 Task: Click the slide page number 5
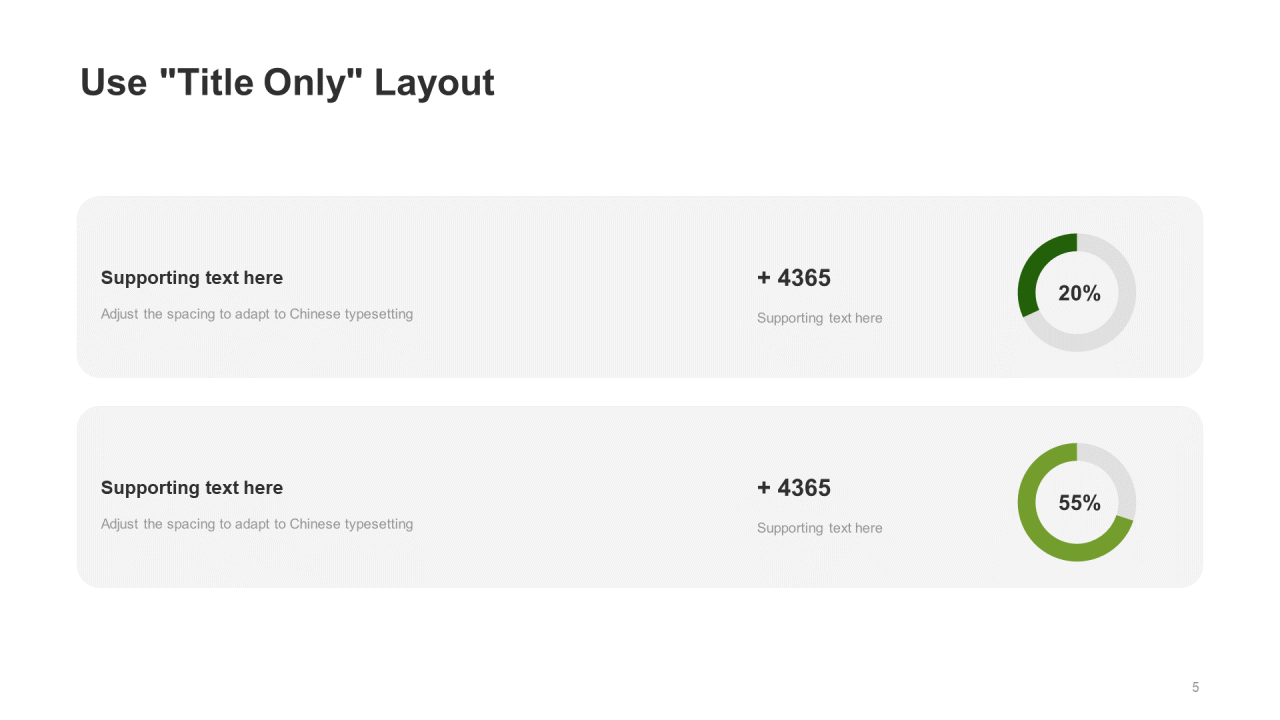[x=1195, y=687]
